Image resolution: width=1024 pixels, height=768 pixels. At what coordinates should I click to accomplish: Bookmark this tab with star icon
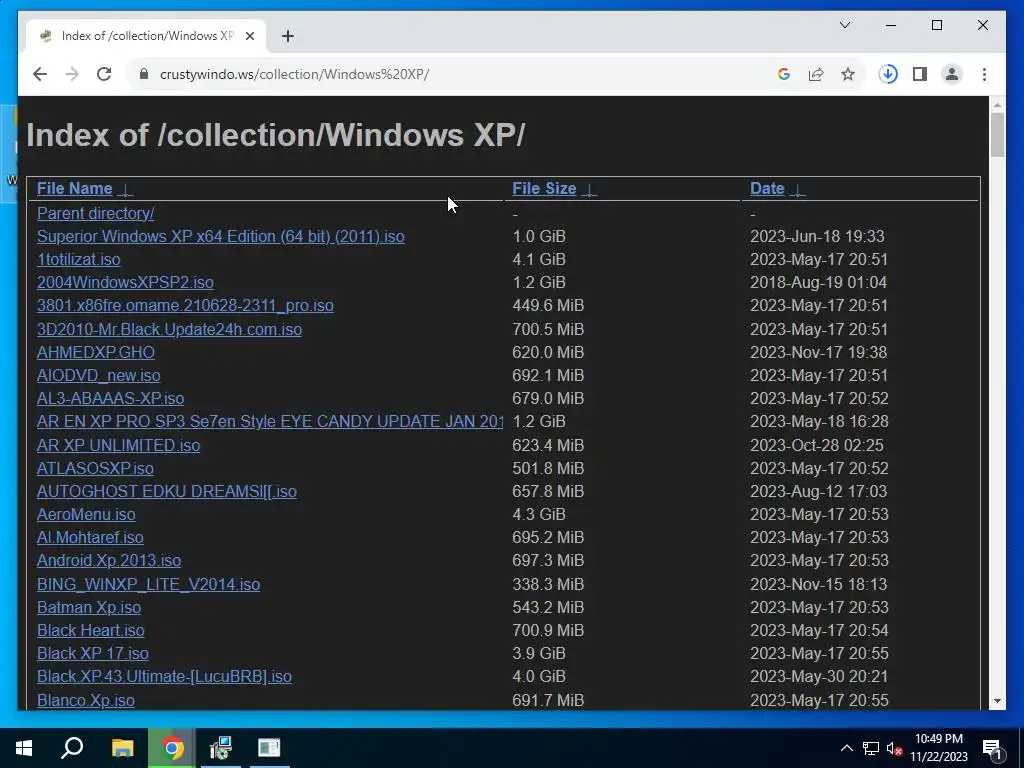(x=848, y=74)
